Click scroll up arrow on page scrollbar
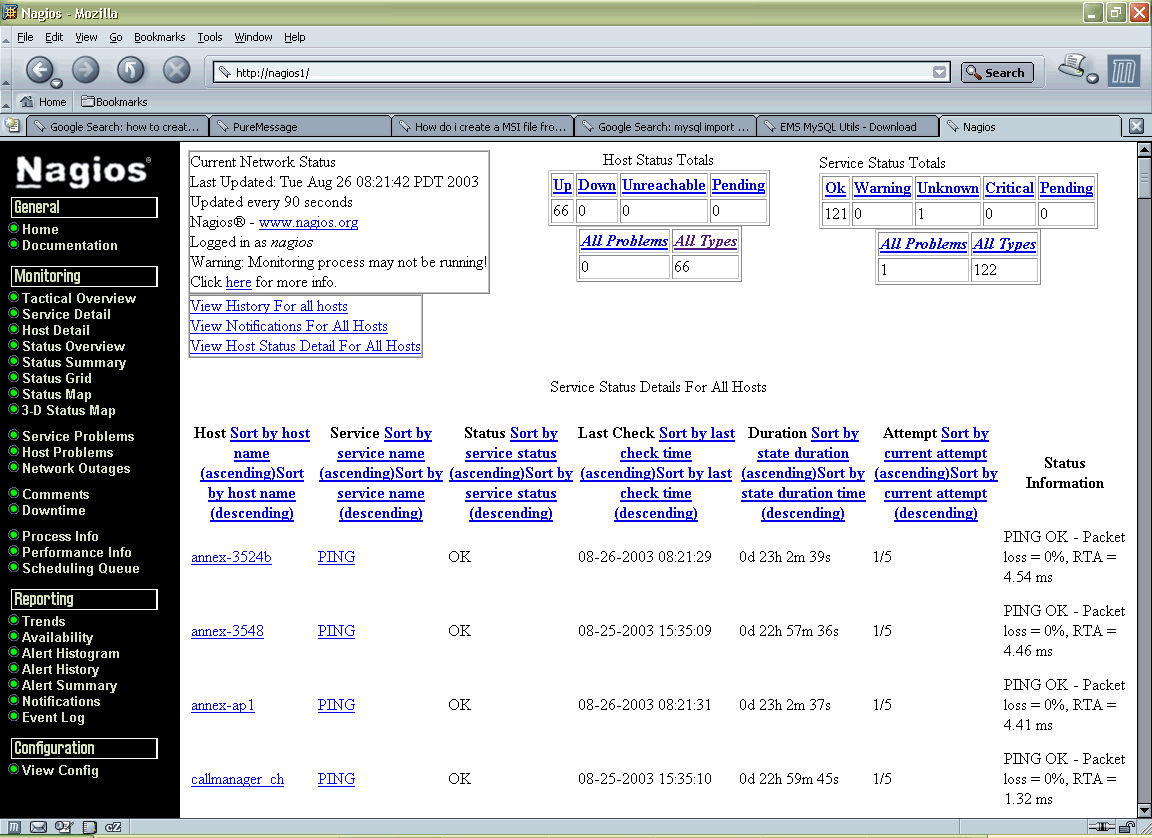This screenshot has height=838, width=1152. point(1144,150)
